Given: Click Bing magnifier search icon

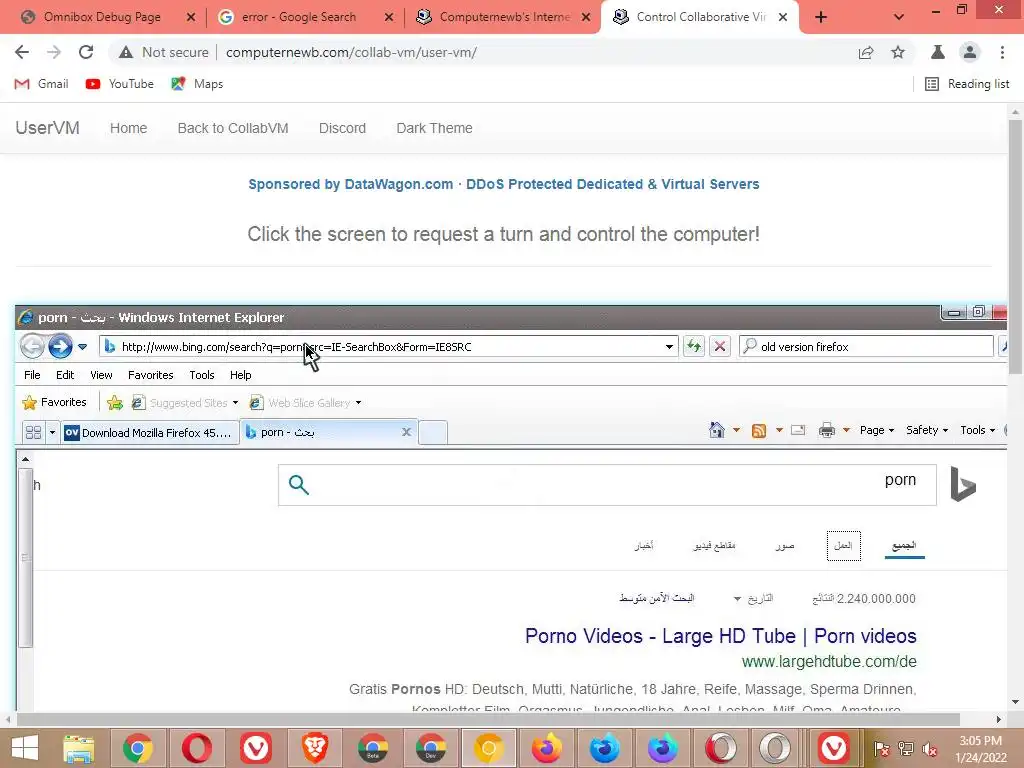Looking at the screenshot, I should click(x=298, y=485).
